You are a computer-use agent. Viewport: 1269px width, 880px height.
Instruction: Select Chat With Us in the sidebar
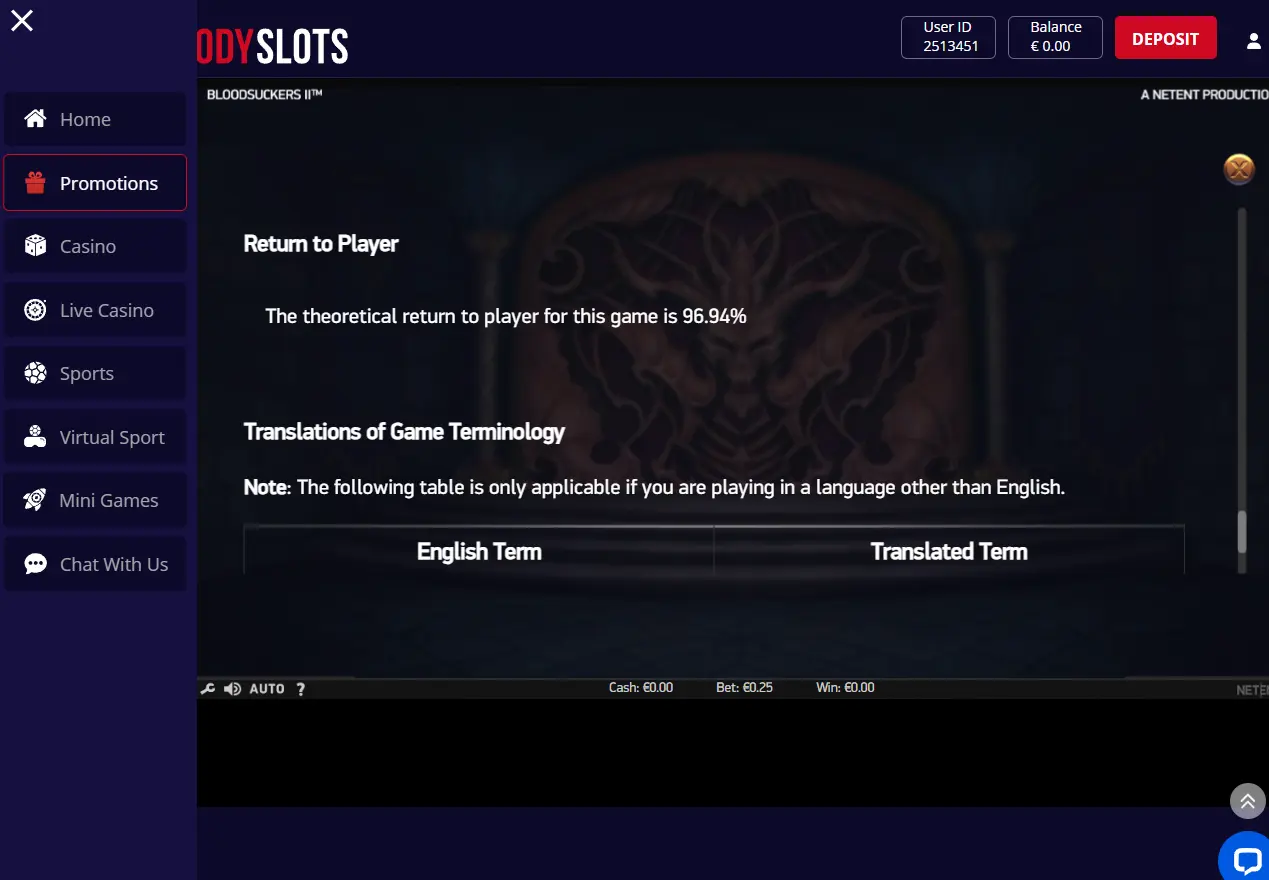(x=95, y=564)
